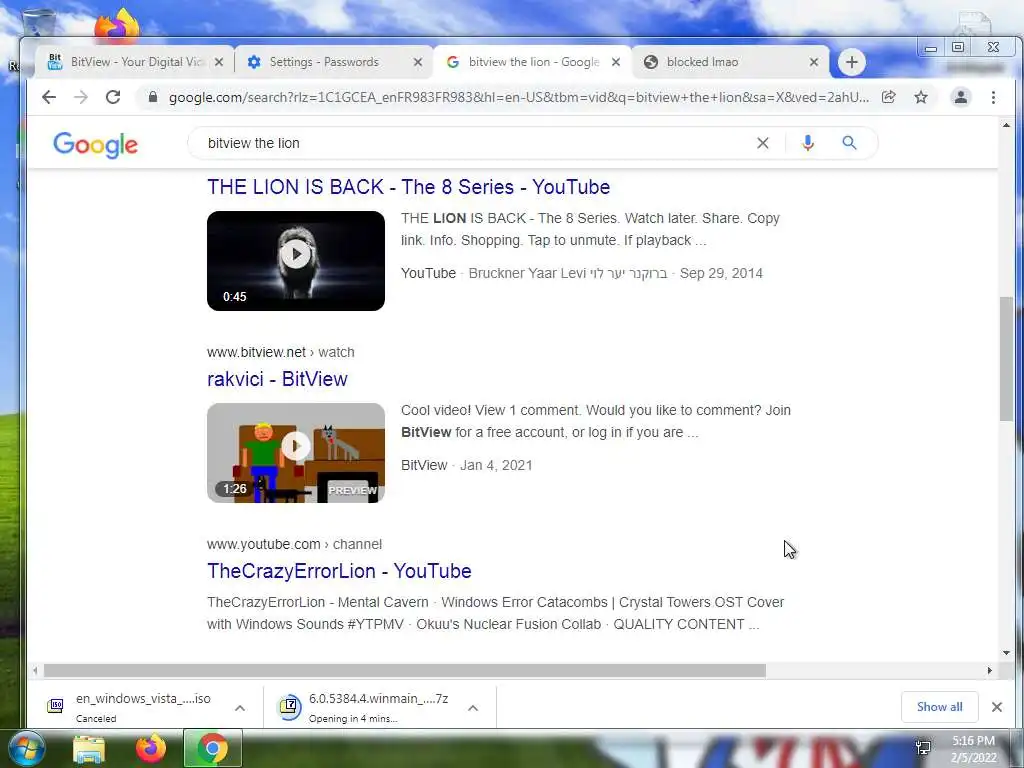Click the scroll down arrow
The height and width of the screenshot is (768, 1024).
coord(1006,652)
